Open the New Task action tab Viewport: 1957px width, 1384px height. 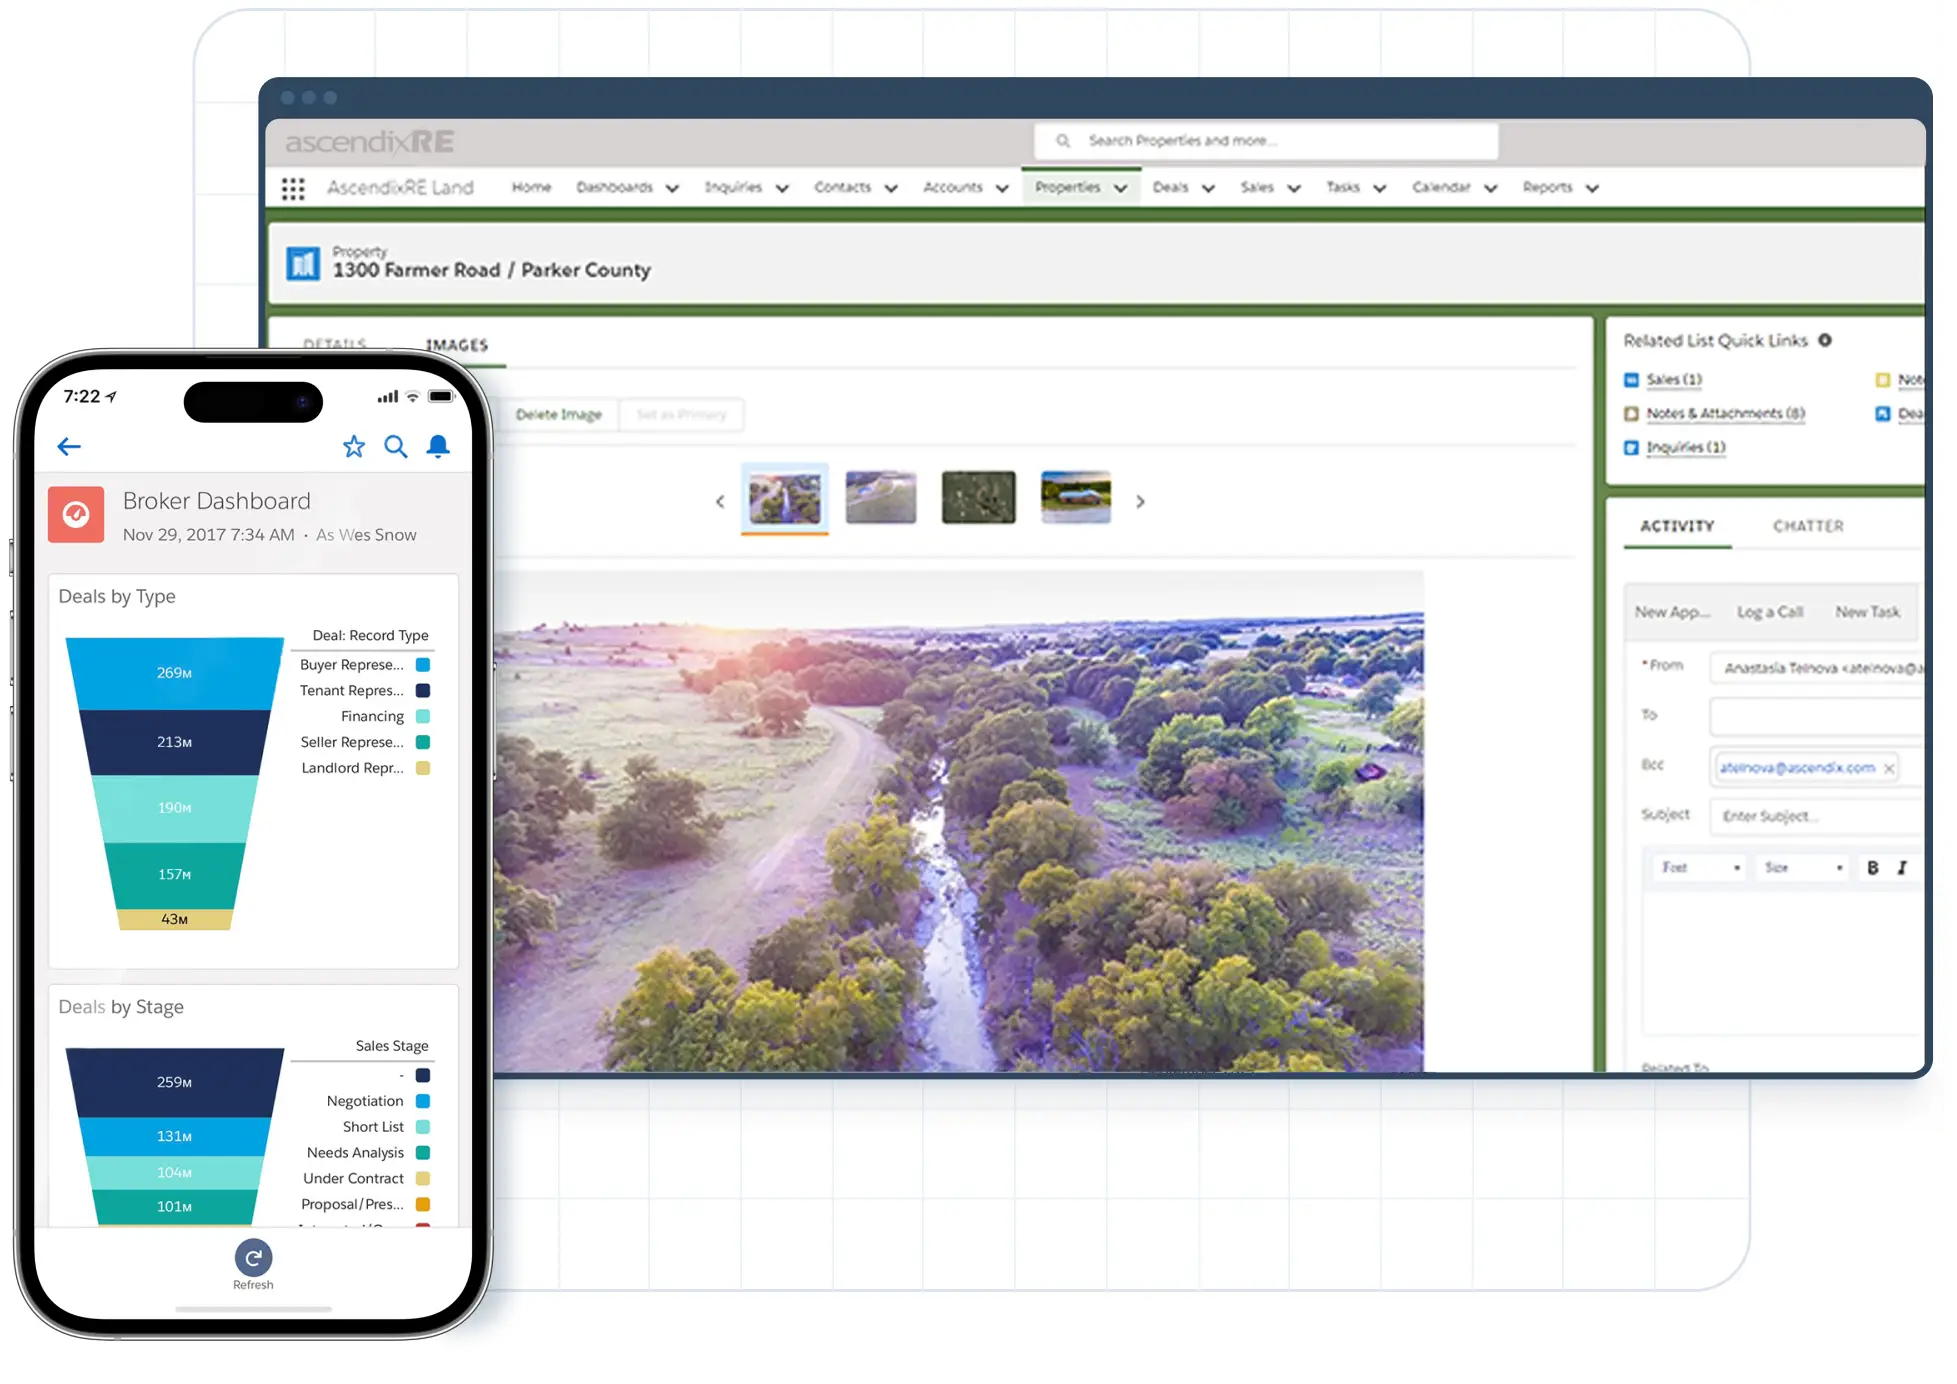pyautogui.click(x=1867, y=612)
